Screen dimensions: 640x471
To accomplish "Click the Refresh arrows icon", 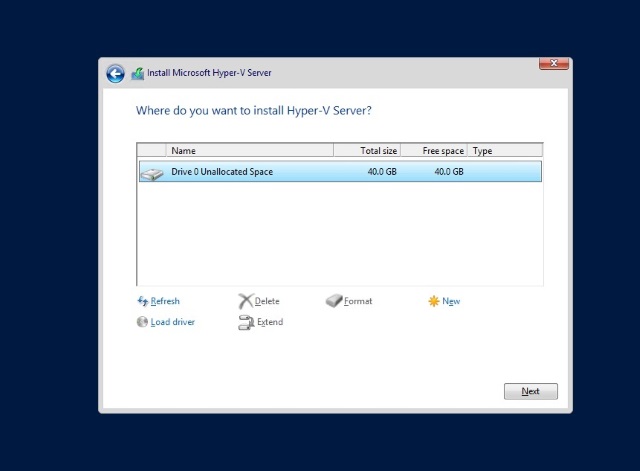I will click(x=142, y=301).
